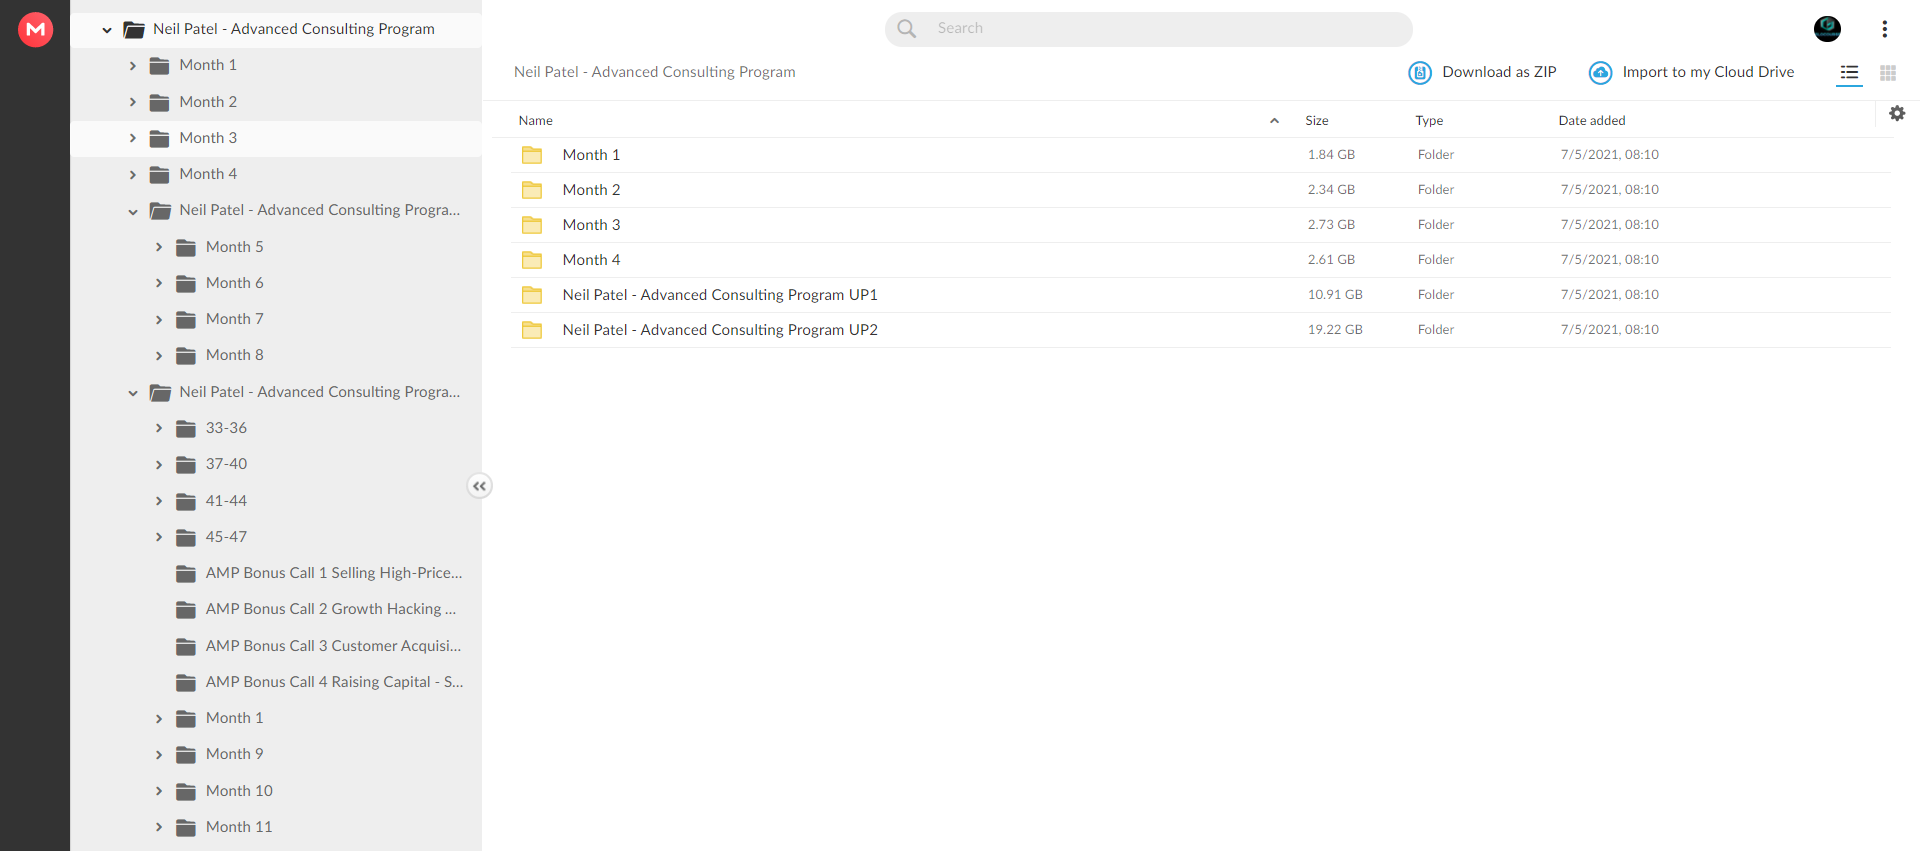This screenshot has height=851, width=1920.
Task: Expand Month 5 in the tree
Action: point(159,247)
